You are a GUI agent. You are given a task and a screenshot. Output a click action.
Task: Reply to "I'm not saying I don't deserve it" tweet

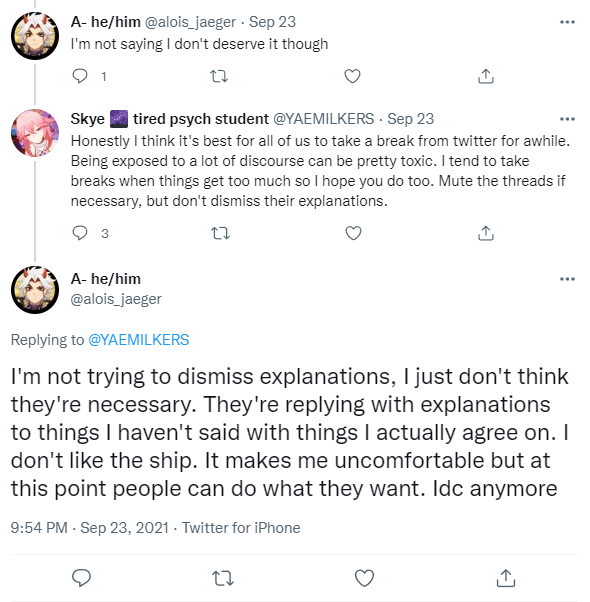[80, 76]
